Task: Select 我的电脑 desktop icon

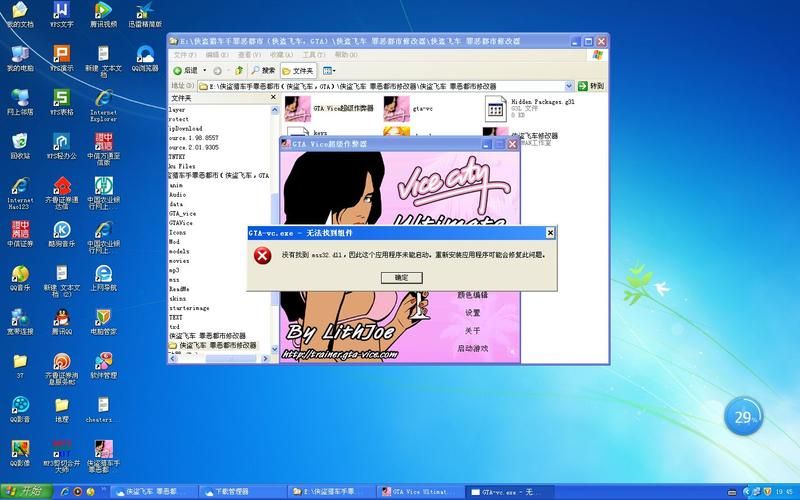Action: pyautogui.click(x=20, y=58)
